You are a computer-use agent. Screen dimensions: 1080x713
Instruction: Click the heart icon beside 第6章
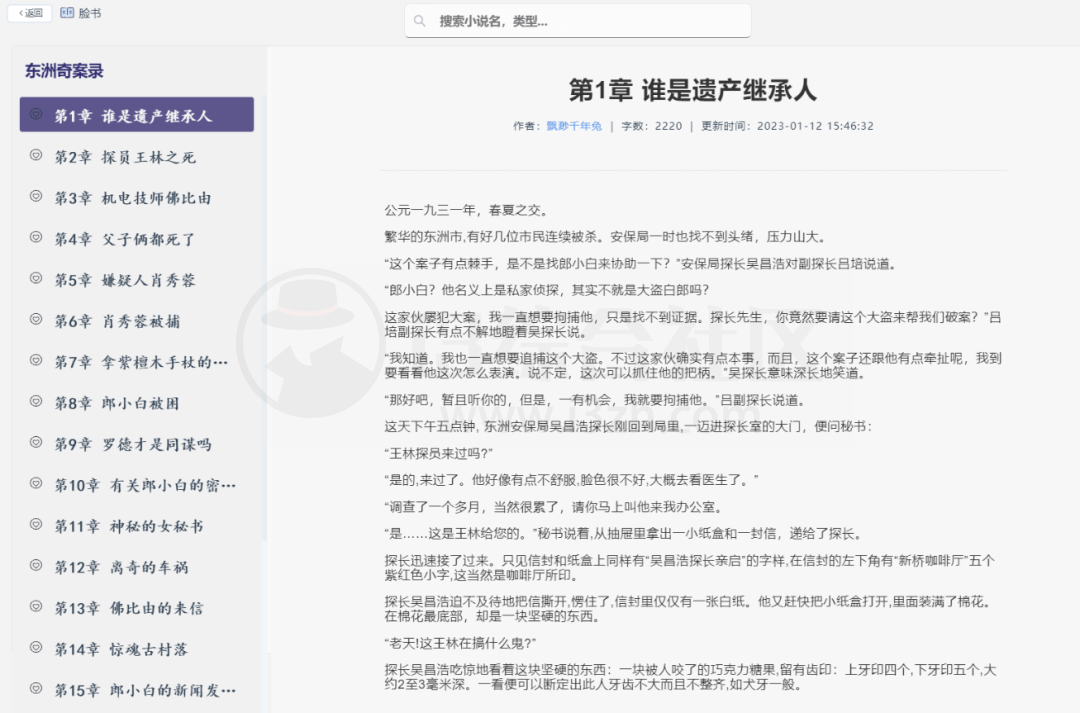click(37, 319)
